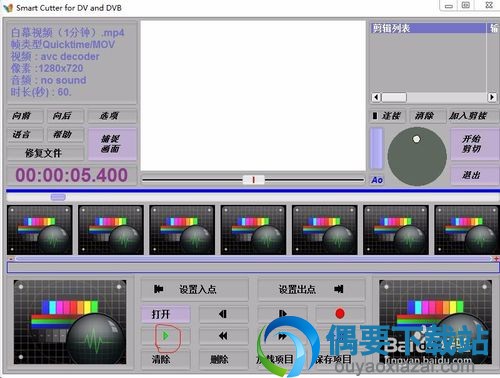Toggle the 连接 join option
Image resolution: width=500 pixels, height=378 pixels.
(x=388, y=116)
